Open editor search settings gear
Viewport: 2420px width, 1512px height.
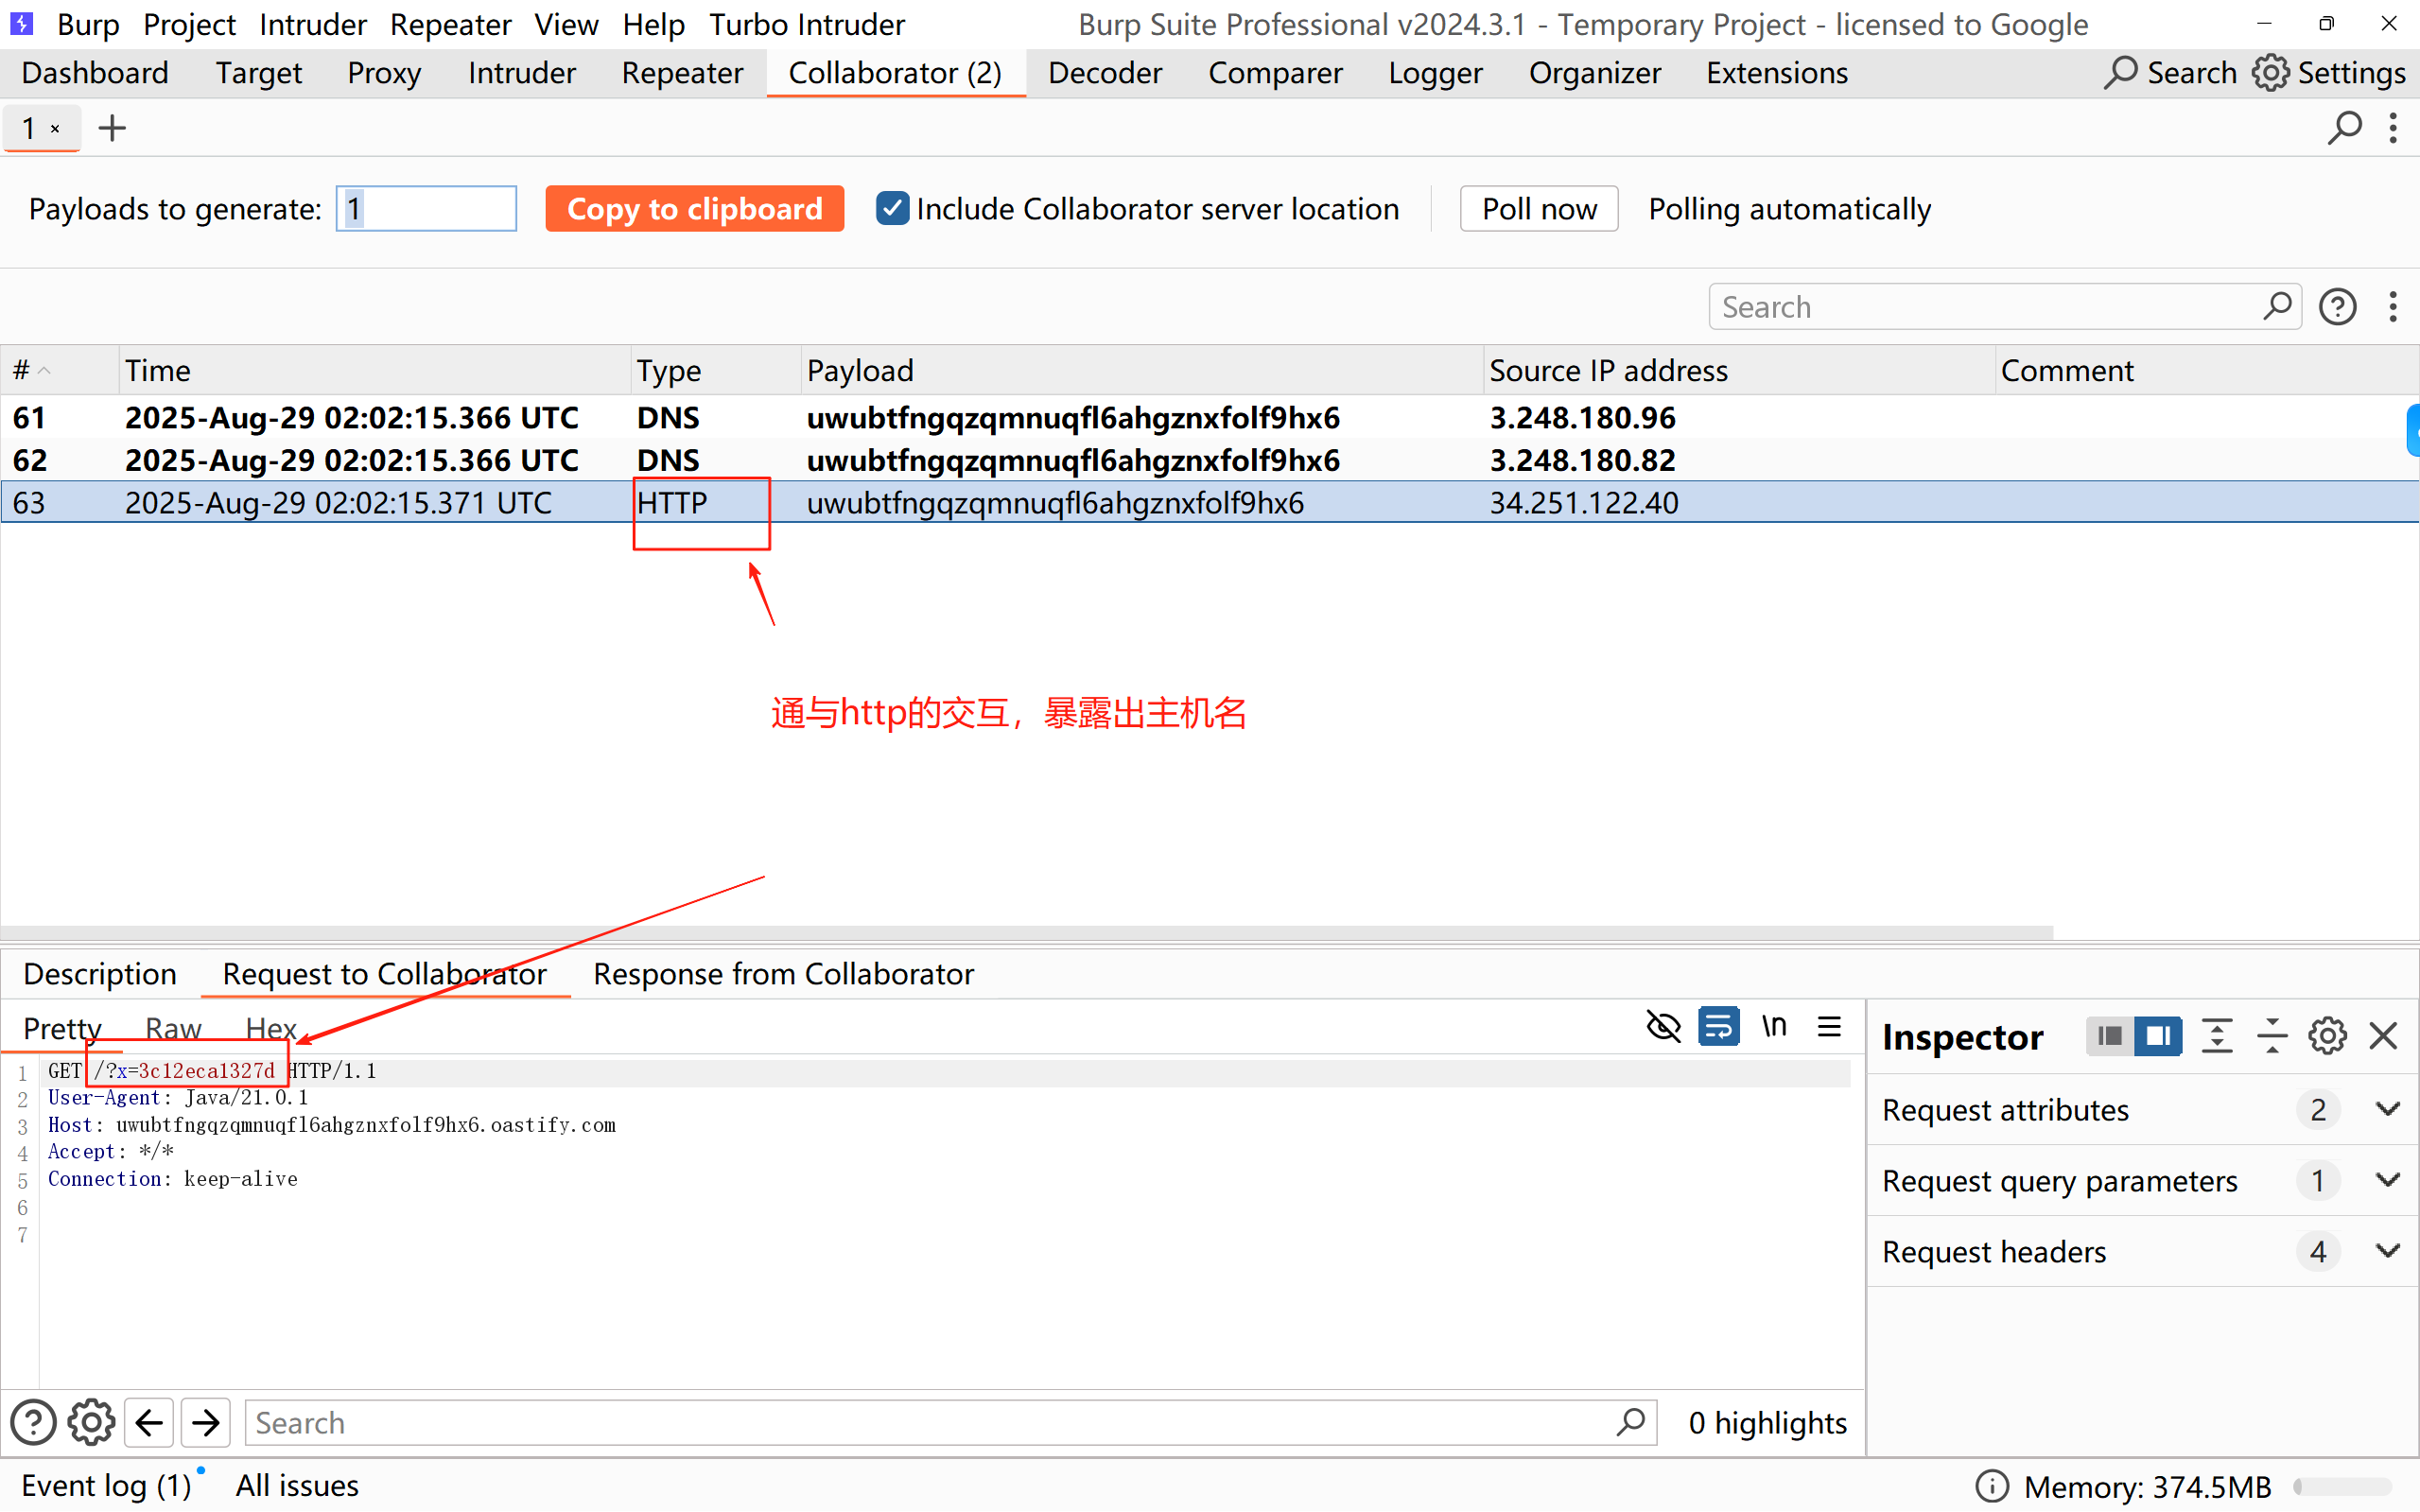tap(91, 1422)
